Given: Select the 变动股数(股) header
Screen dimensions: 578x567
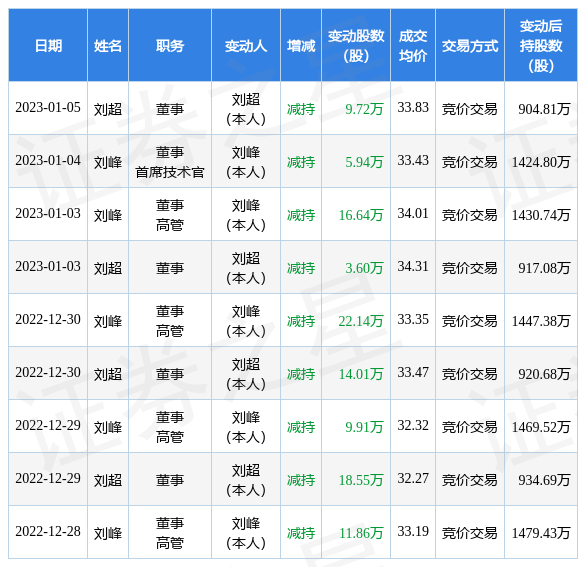Looking at the screenshot, I should click(356, 46).
